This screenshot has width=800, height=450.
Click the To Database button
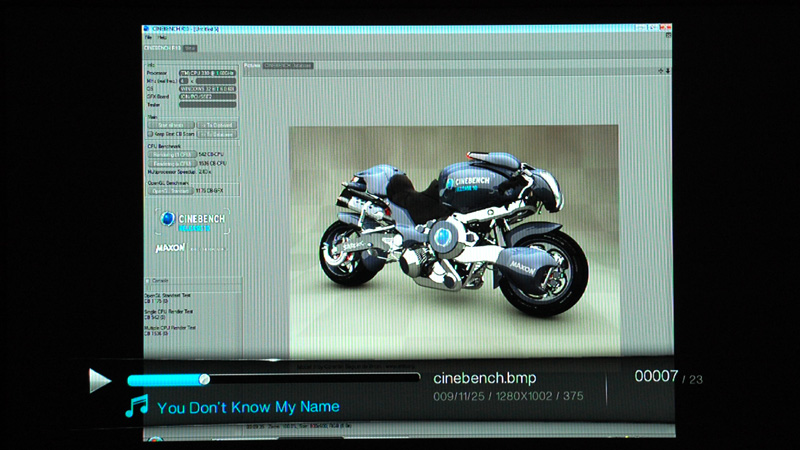(x=217, y=134)
